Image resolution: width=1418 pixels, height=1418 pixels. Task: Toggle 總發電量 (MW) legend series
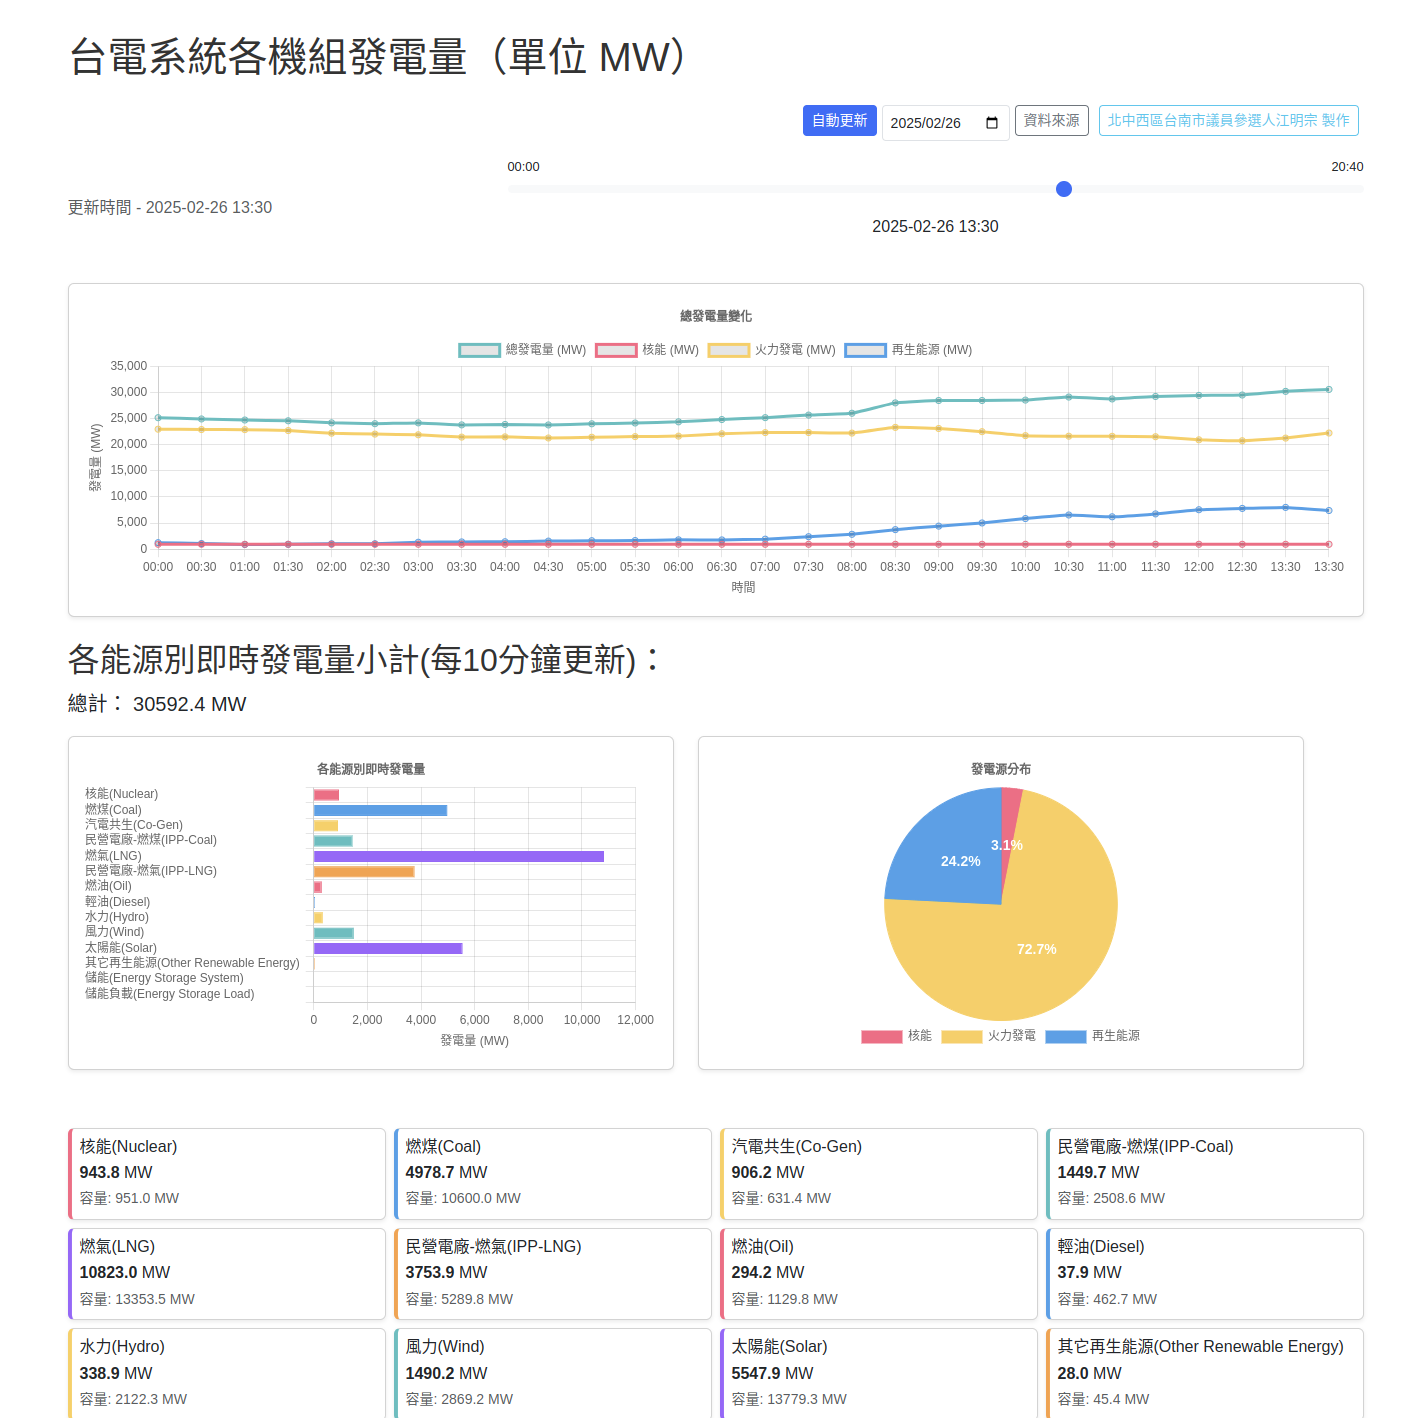tap(522, 350)
